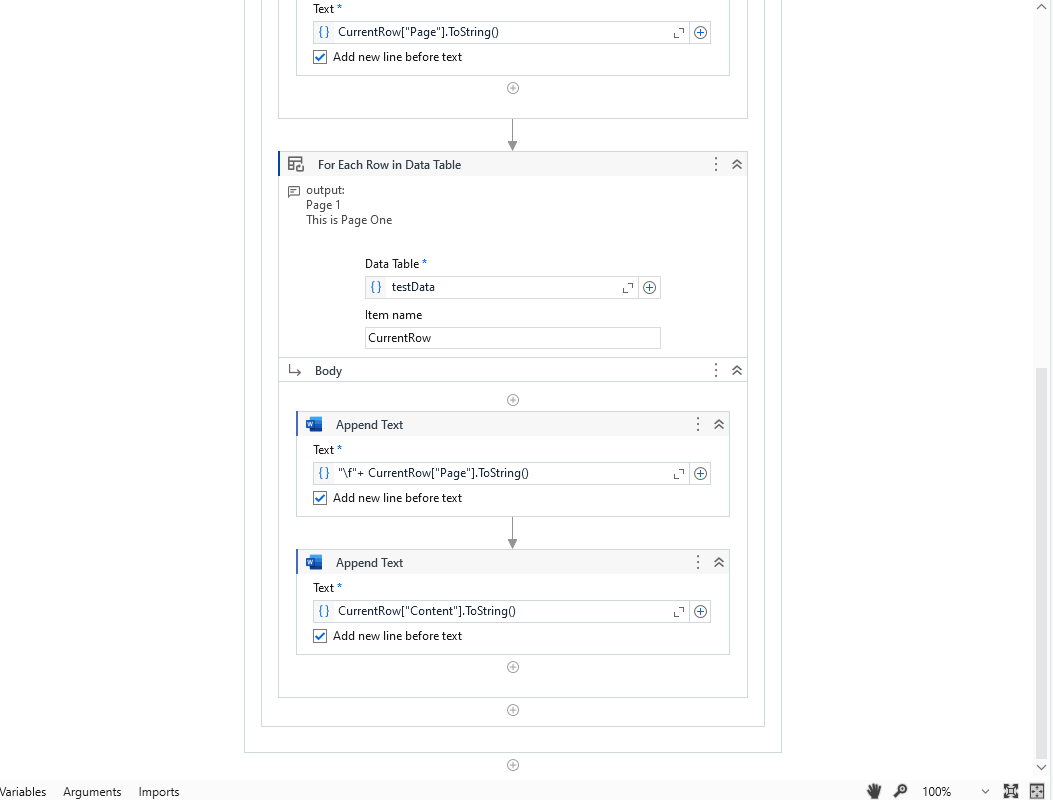1053x800 pixels.
Task: Uncheck Add new line before text under Page expression
Action: point(320,57)
